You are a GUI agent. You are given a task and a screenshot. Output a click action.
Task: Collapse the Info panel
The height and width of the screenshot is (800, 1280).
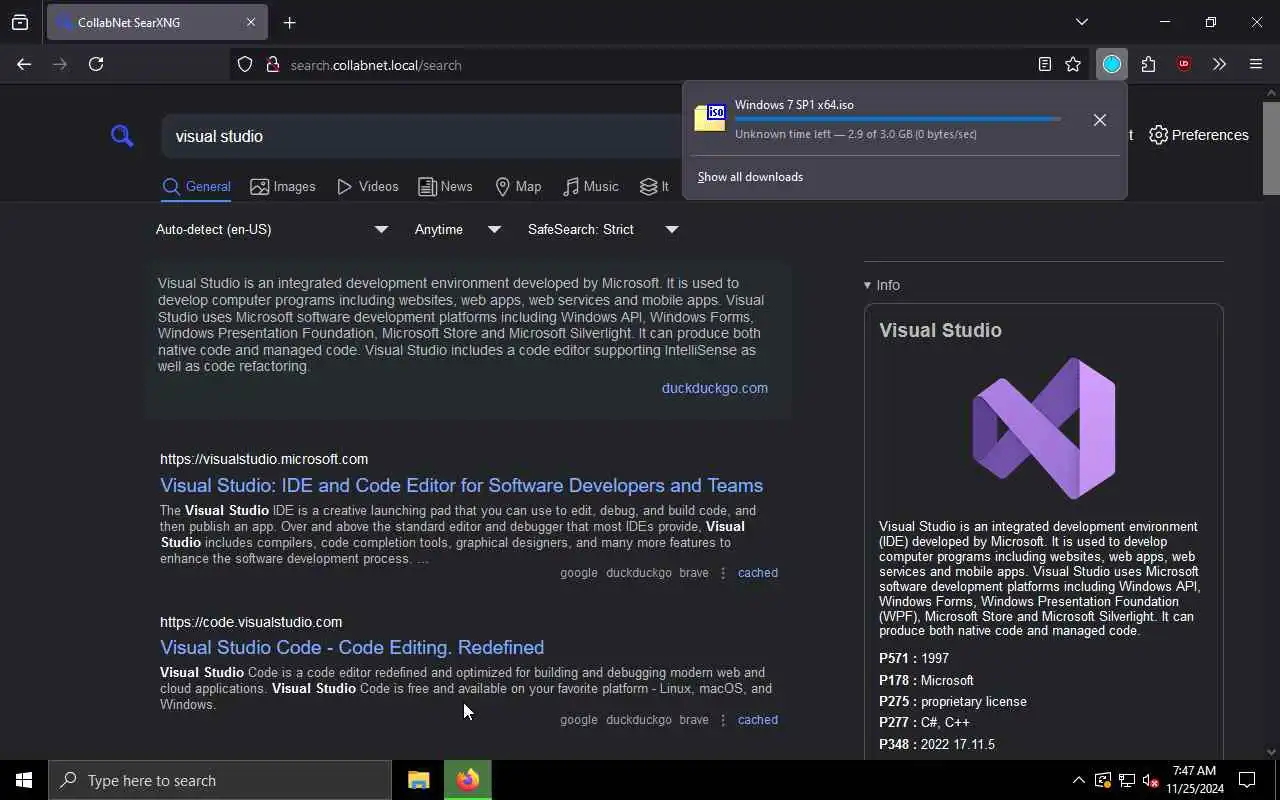(x=882, y=285)
